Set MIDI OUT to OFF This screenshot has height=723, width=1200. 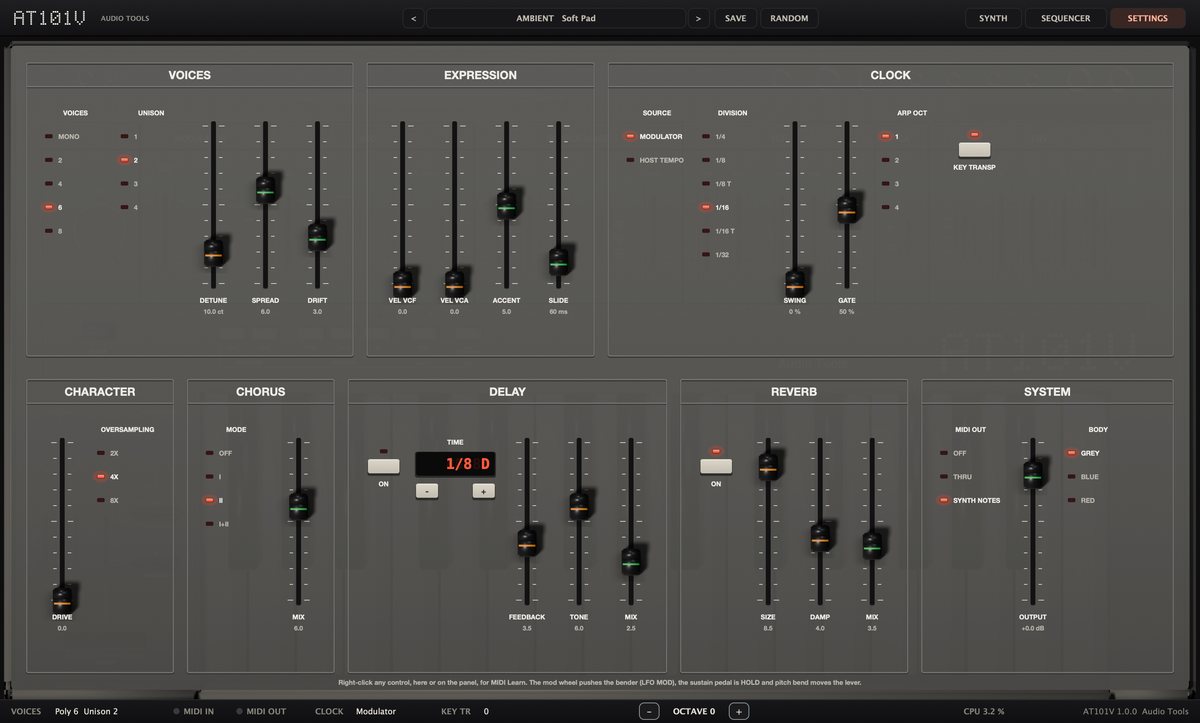pos(952,453)
